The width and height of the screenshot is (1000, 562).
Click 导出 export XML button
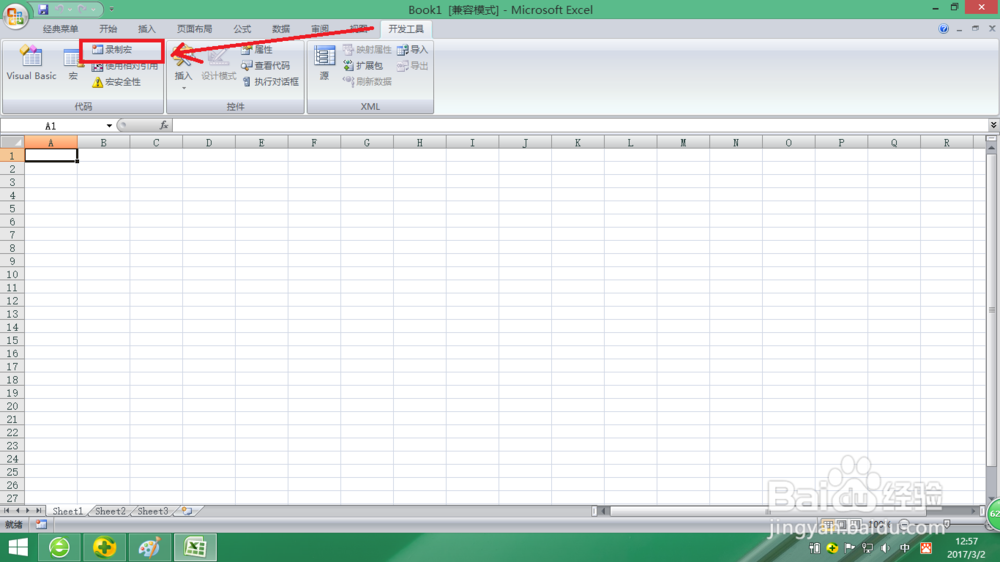pyautogui.click(x=413, y=66)
